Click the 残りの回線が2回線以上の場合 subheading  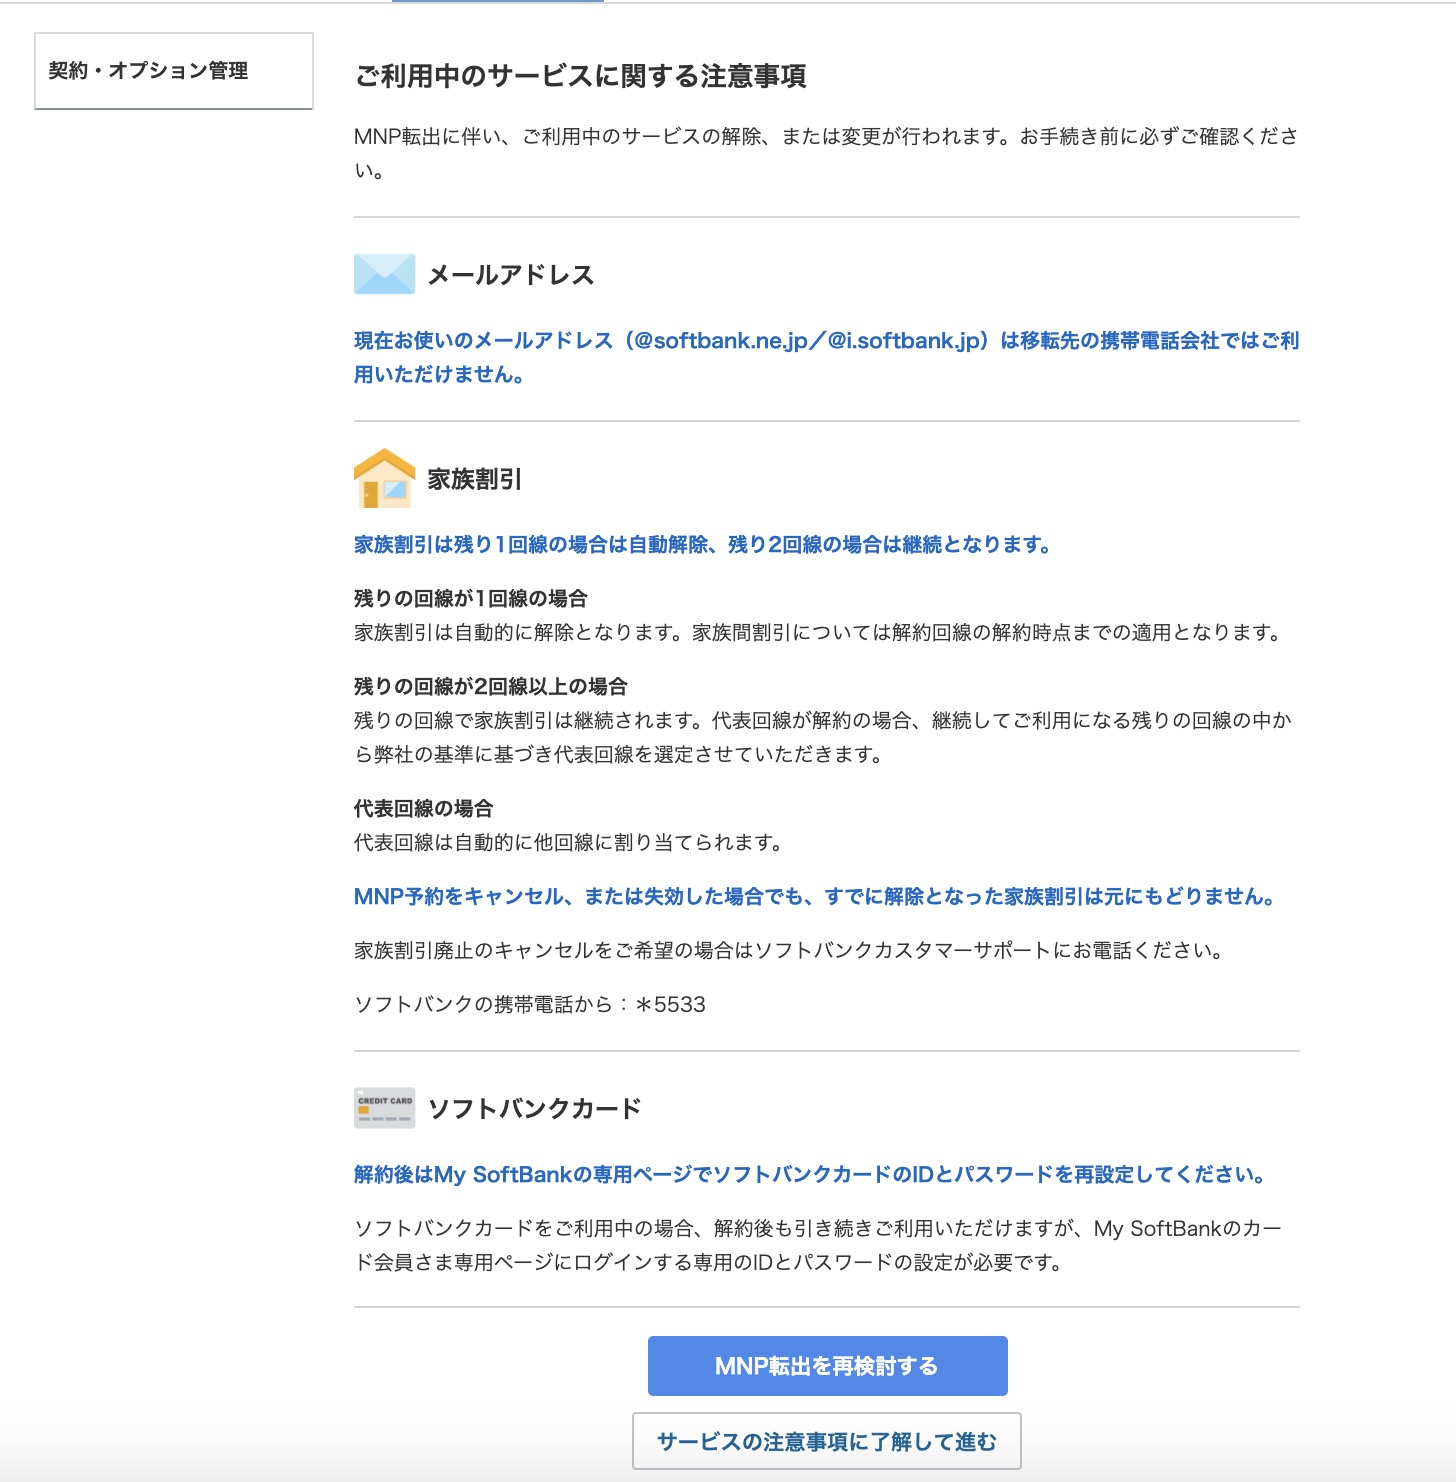[x=490, y=687]
